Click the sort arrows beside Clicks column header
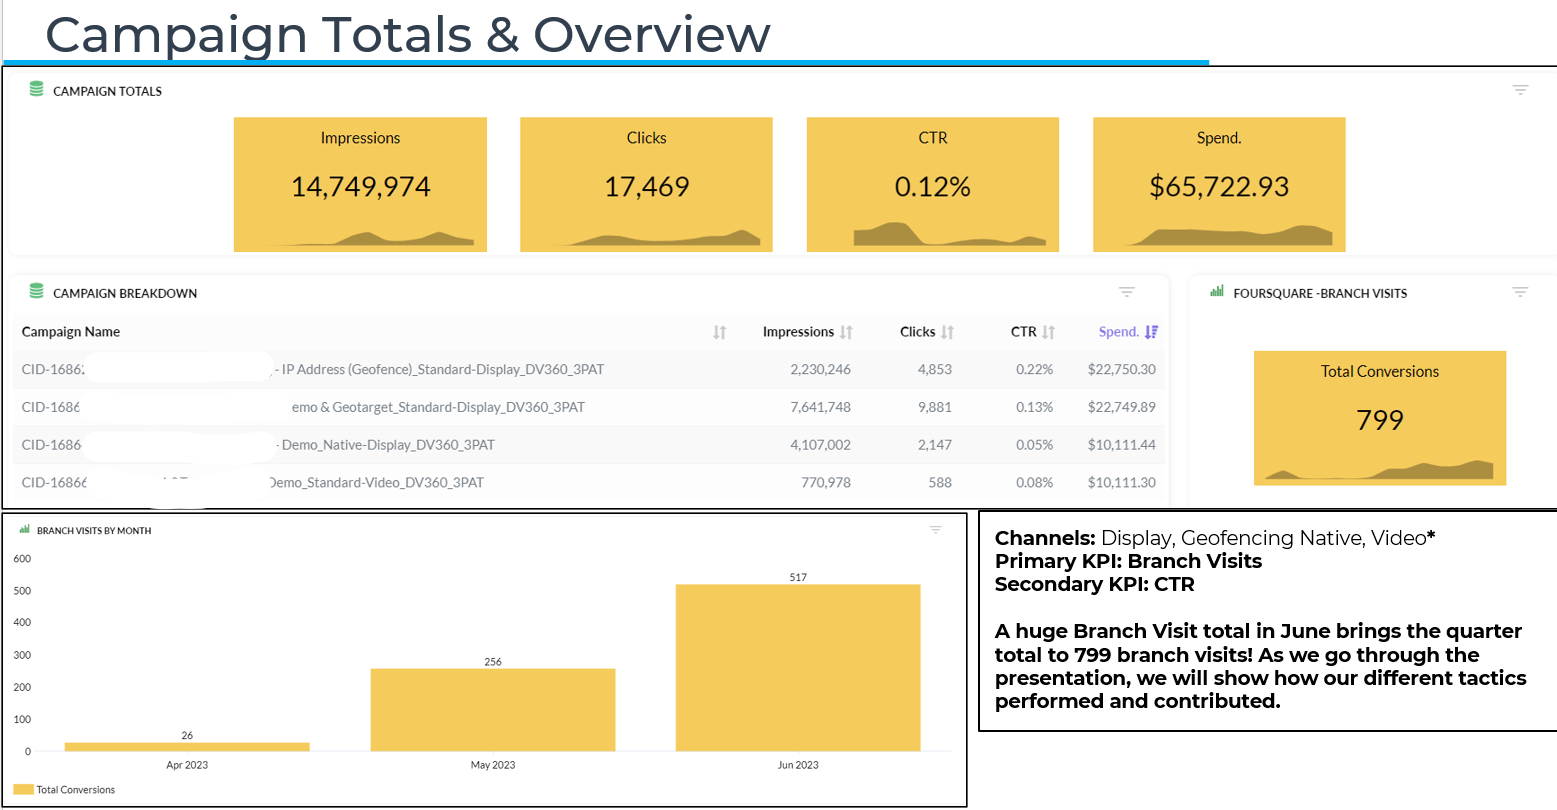 [x=947, y=332]
